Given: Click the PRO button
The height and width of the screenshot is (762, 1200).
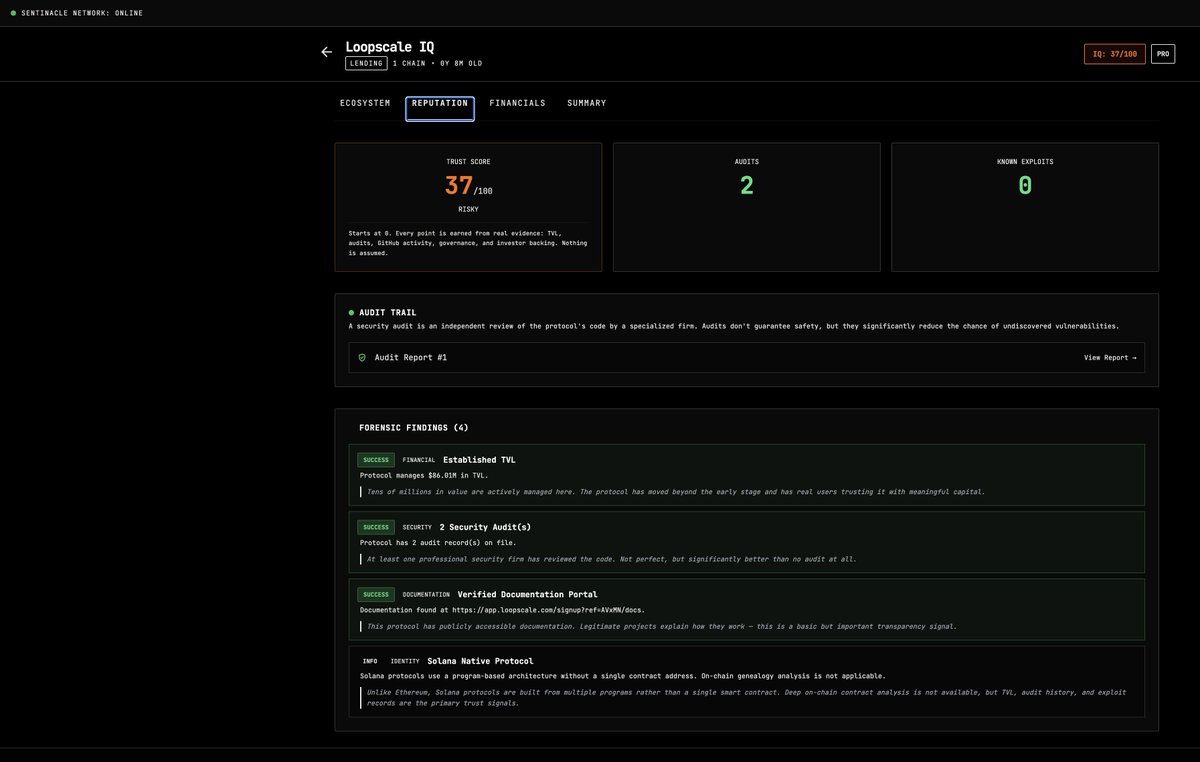Looking at the screenshot, I should (1163, 54).
